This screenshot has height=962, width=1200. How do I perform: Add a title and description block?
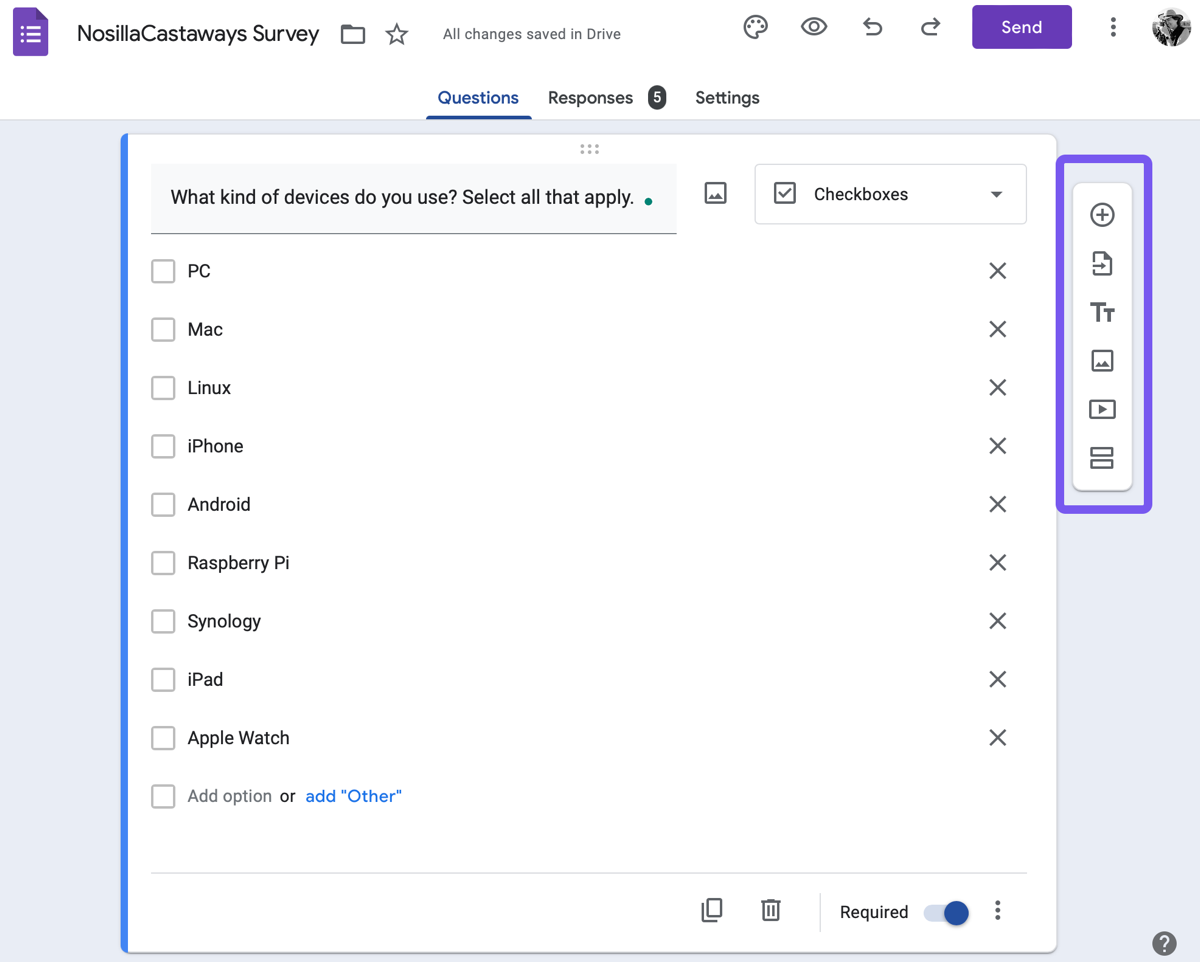click(1102, 313)
